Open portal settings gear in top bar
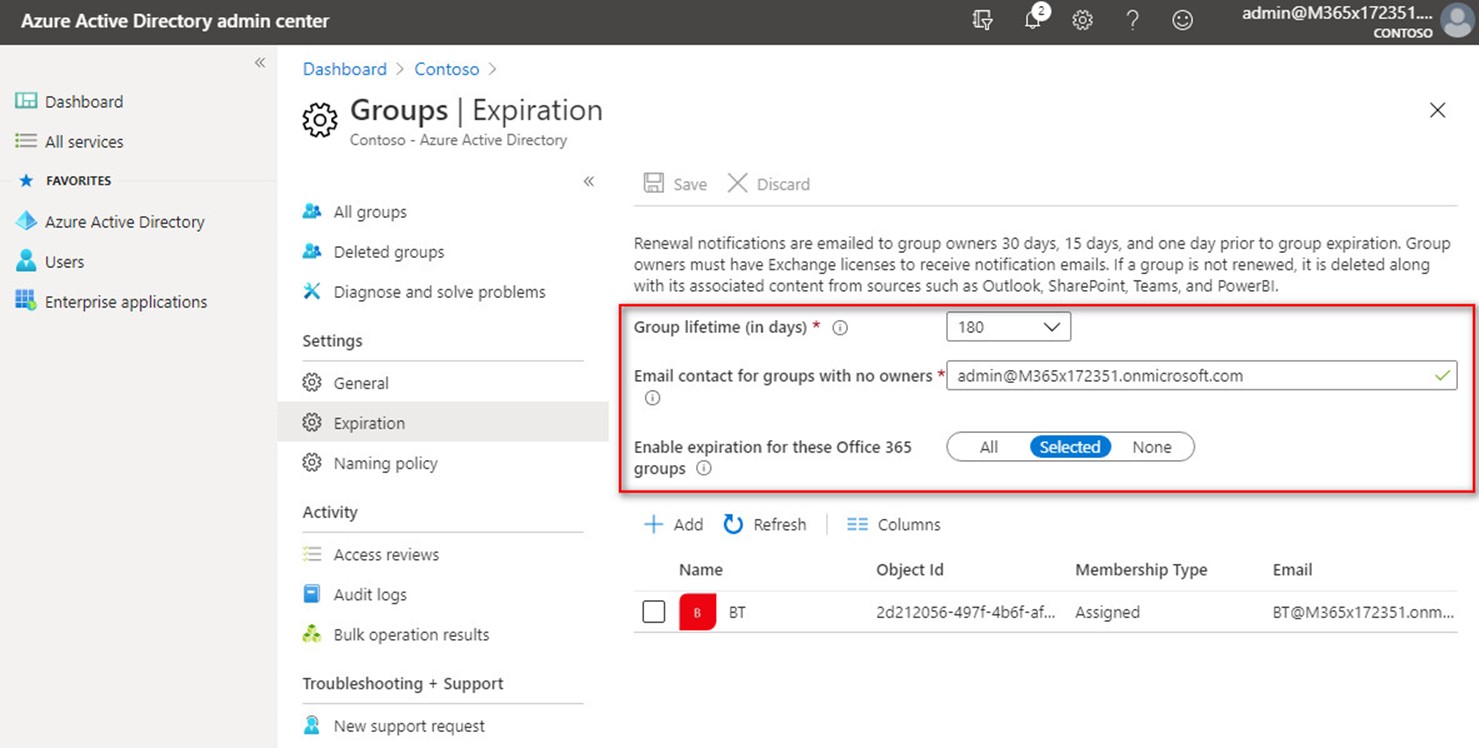The image size is (1479, 748). point(1082,21)
